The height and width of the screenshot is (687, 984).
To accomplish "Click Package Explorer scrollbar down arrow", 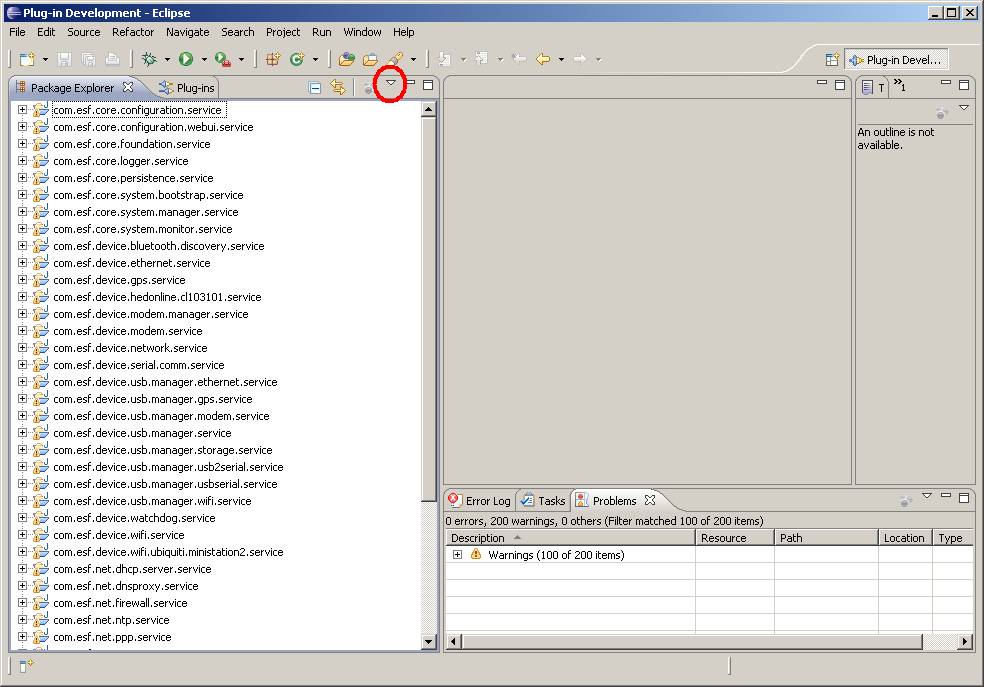I will tap(429, 642).
